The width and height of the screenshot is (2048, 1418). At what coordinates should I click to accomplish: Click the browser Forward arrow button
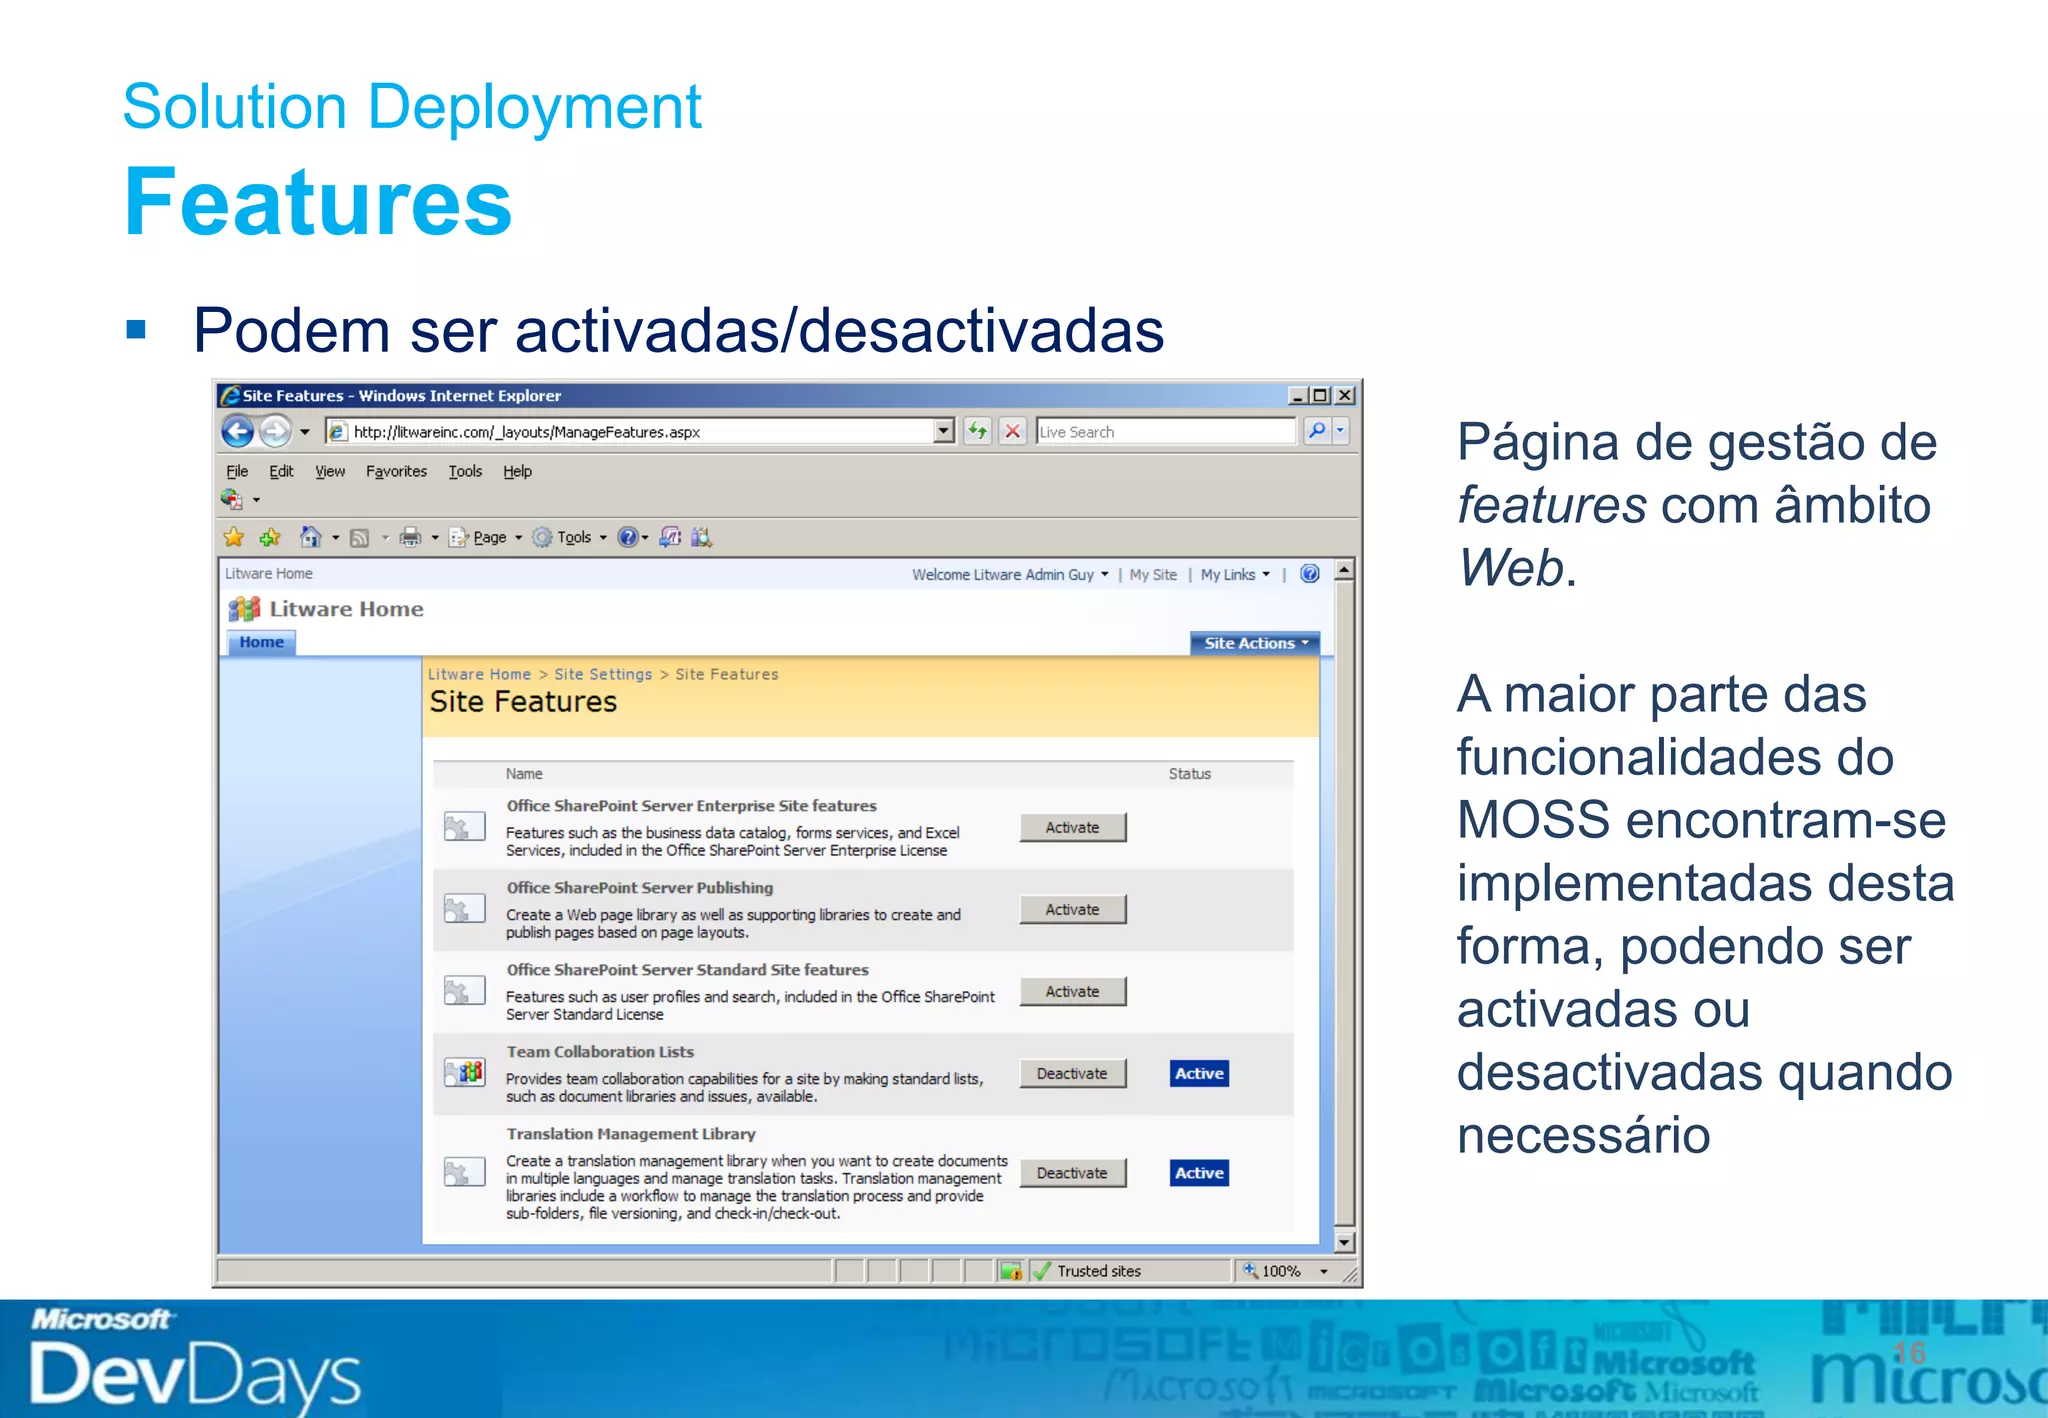[x=275, y=432]
